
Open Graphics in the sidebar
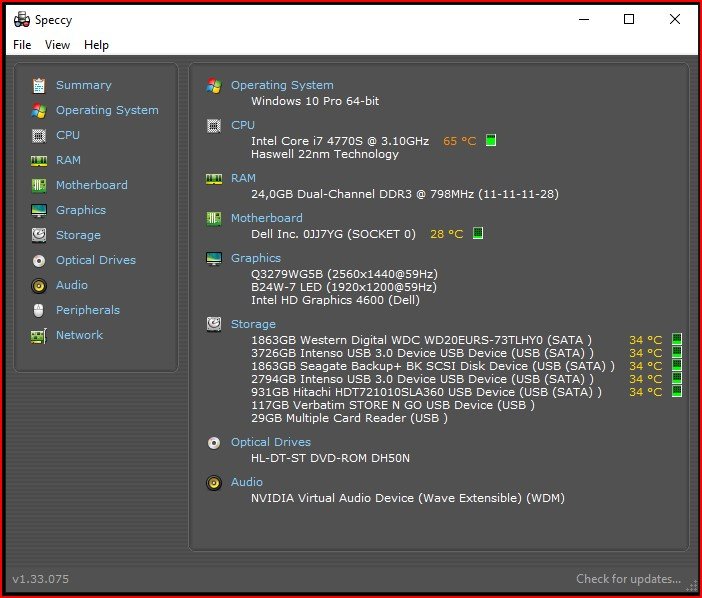(x=81, y=210)
